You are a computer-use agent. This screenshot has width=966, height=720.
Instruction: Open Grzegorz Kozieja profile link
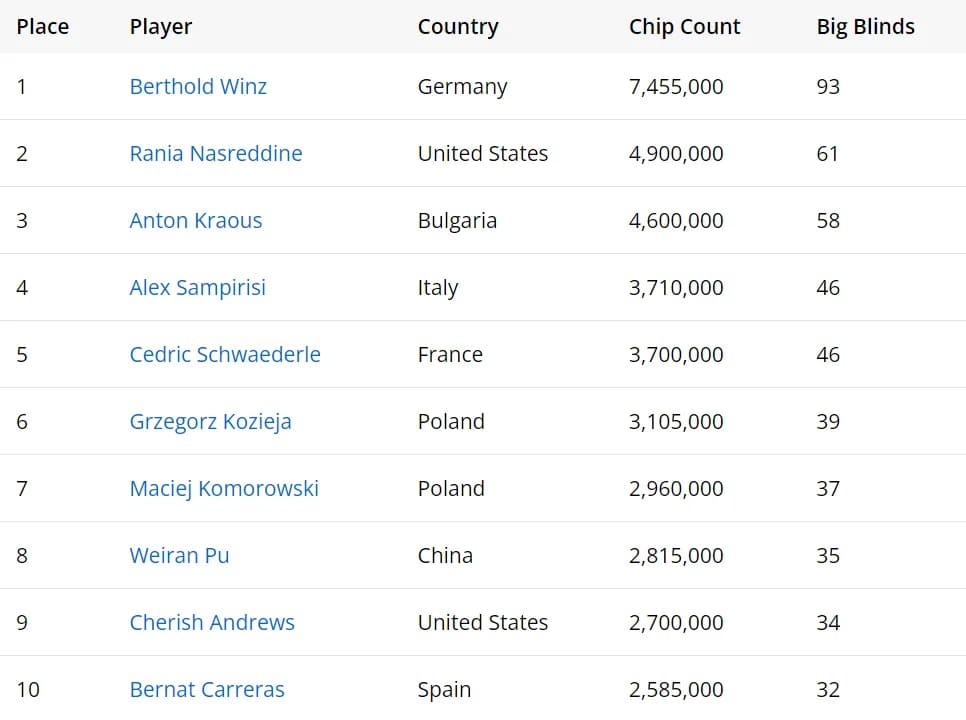[210, 422]
